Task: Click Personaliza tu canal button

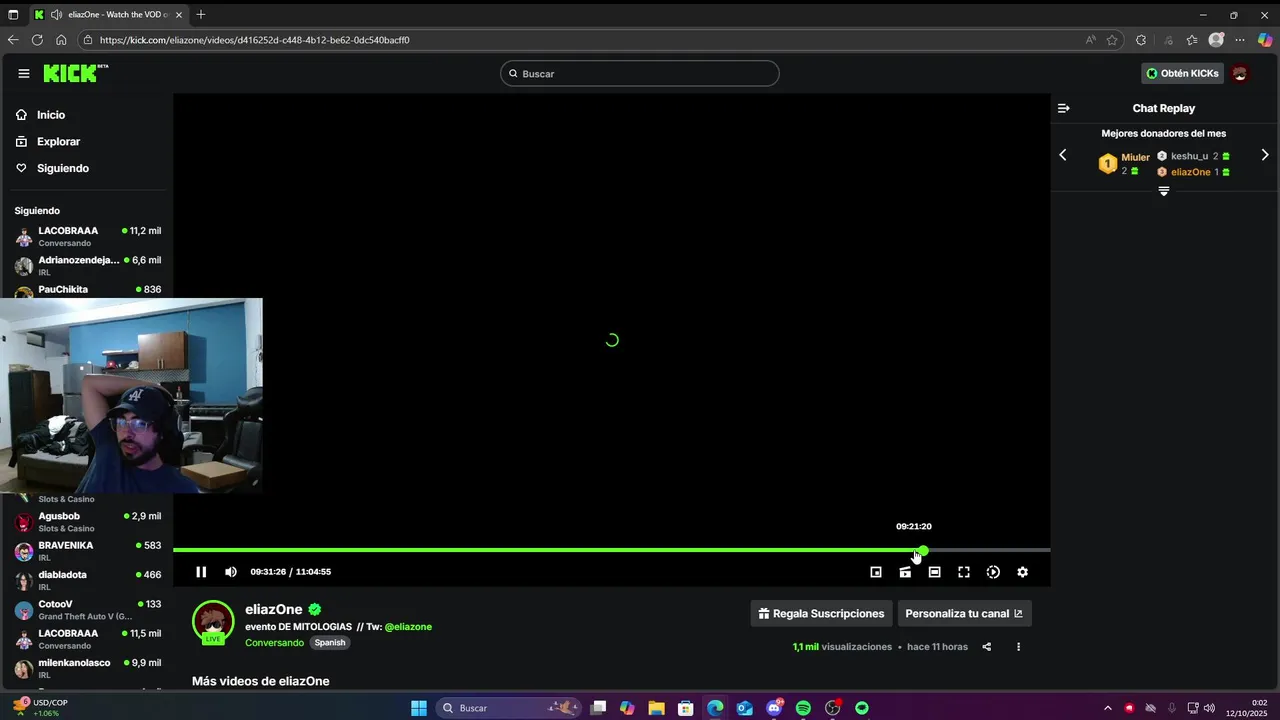Action: (964, 614)
